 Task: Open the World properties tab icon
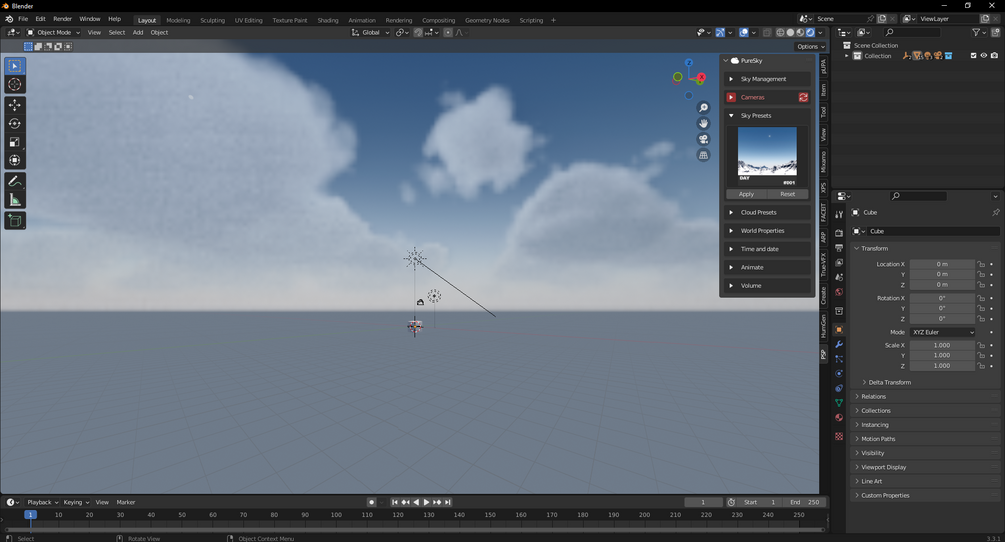(838, 292)
